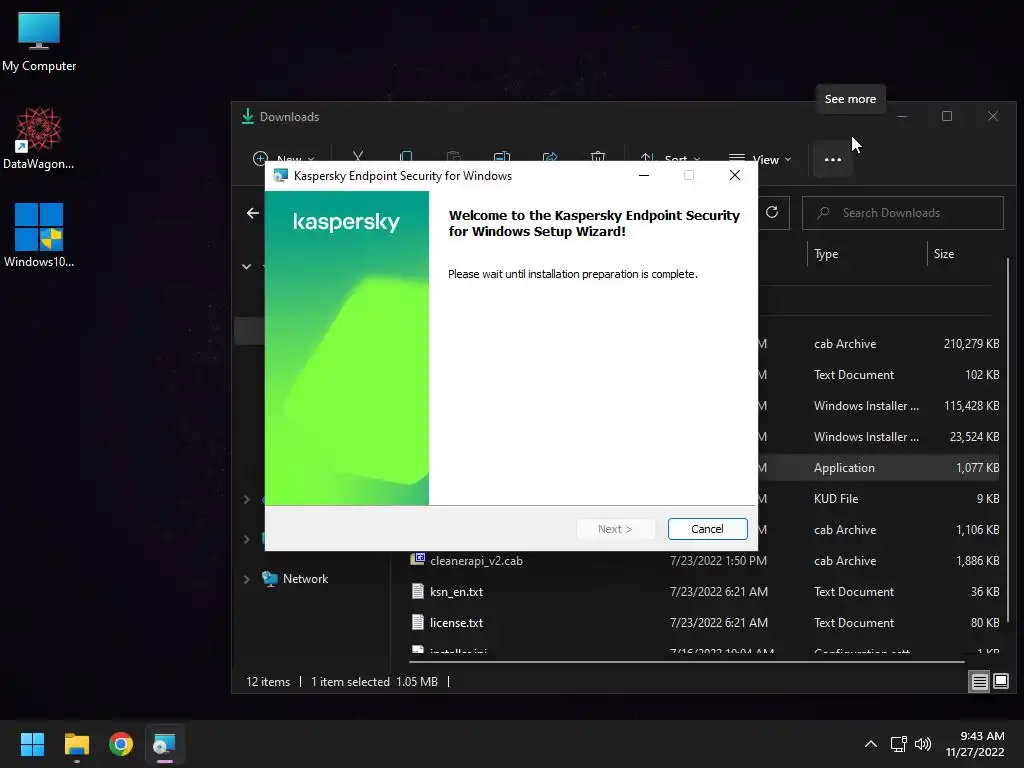This screenshot has width=1024, height=768.
Task: Select the 115,428 KB Windows Installer row
Action: (x=879, y=406)
